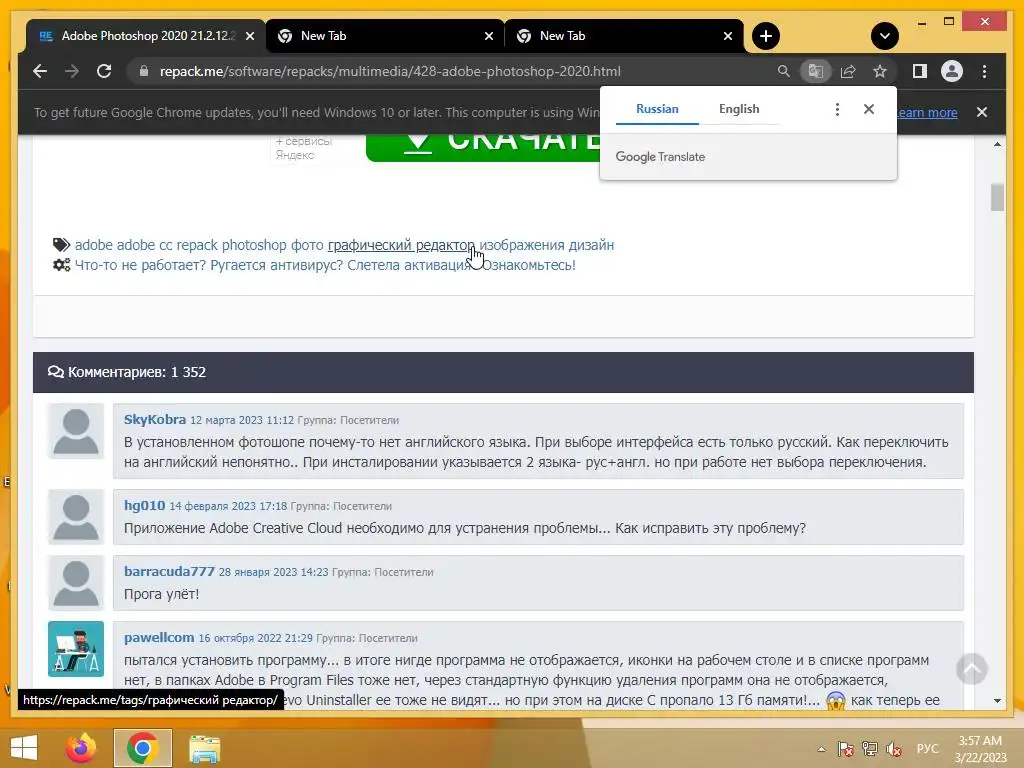Open hg010 user profile link
Screen dimensions: 1024x768
coord(144,505)
